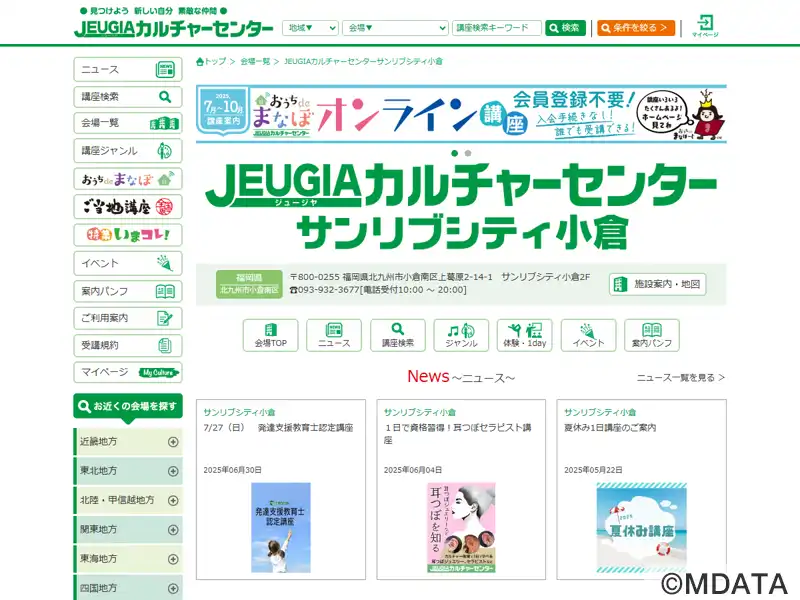Open ご当地講座 sidebar banner

click(128, 207)
